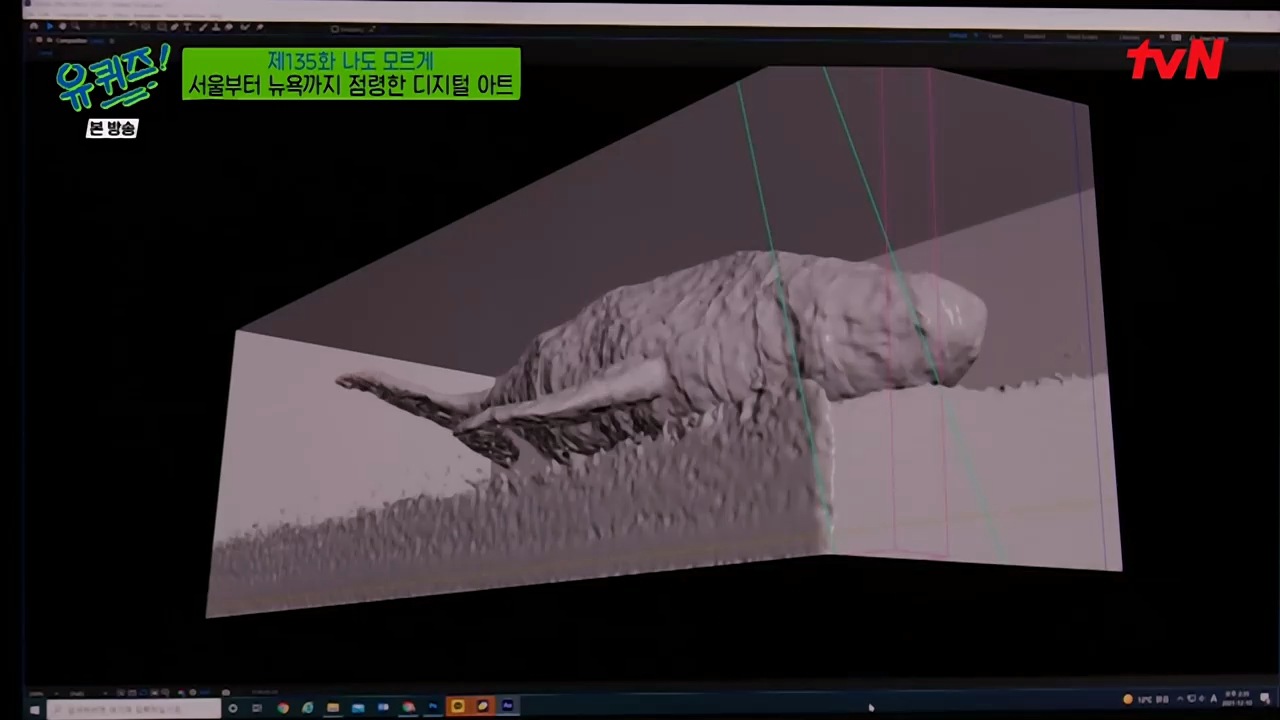Image resolution: width=1280 pixels, height=720 pixels.
Task: Switch to the Composition viewer tab
Action: [75, 41]
